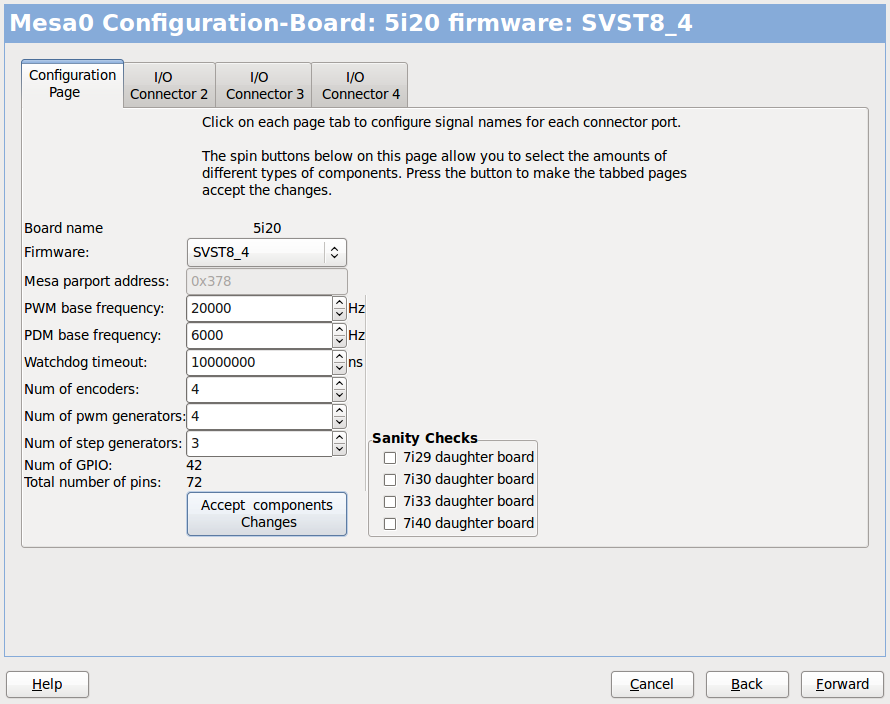The height and width of the screenshot is (704, 890).
Task: Cancel the Mesa0 configuration dialog
Action: tap(652, 684)
